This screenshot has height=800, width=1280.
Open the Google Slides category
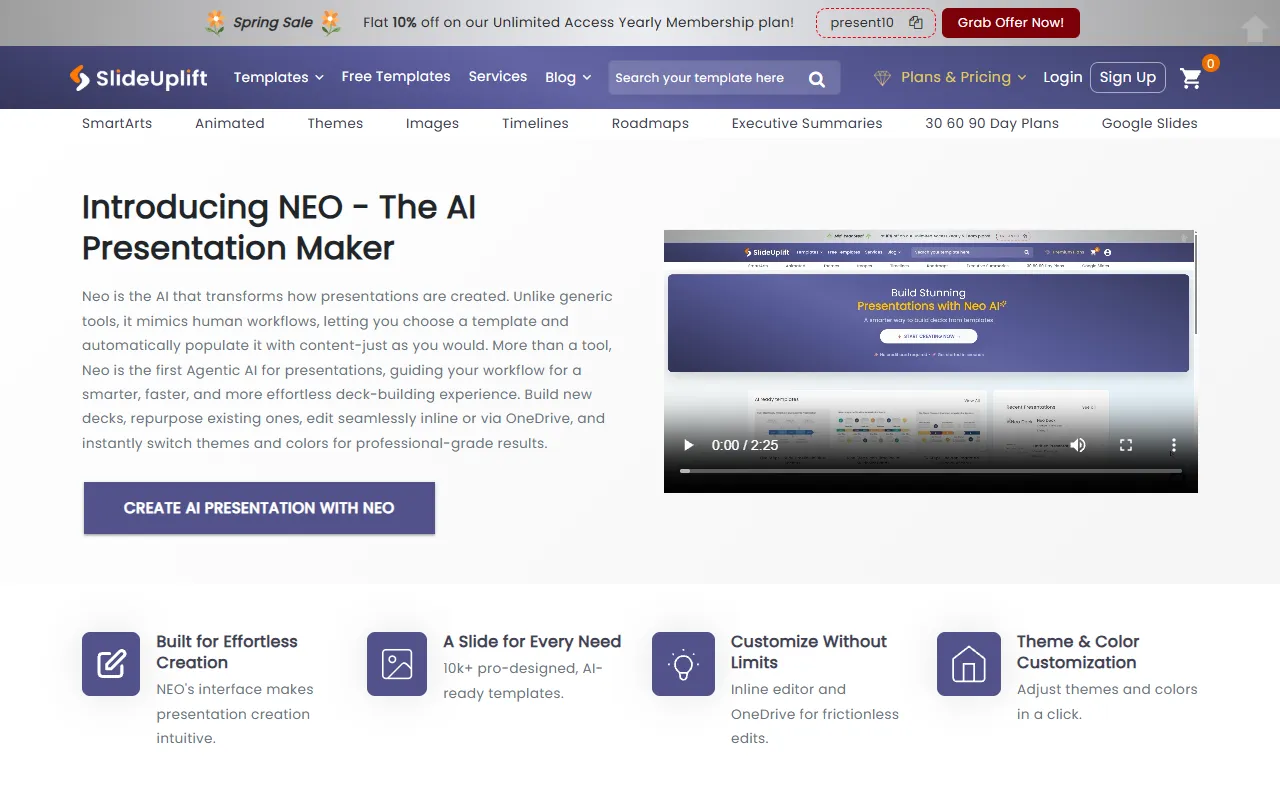coord(1149,123)
